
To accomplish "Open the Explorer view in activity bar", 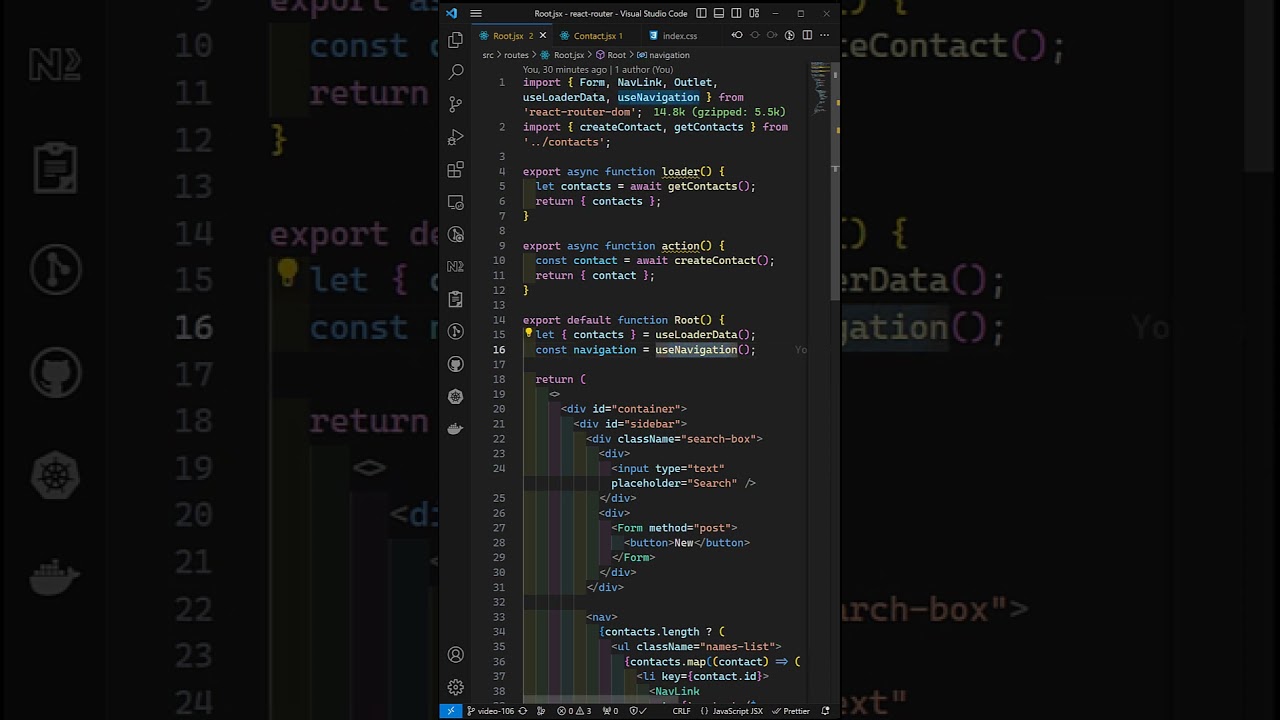I will pyautogui.click(x=456, y=39).
